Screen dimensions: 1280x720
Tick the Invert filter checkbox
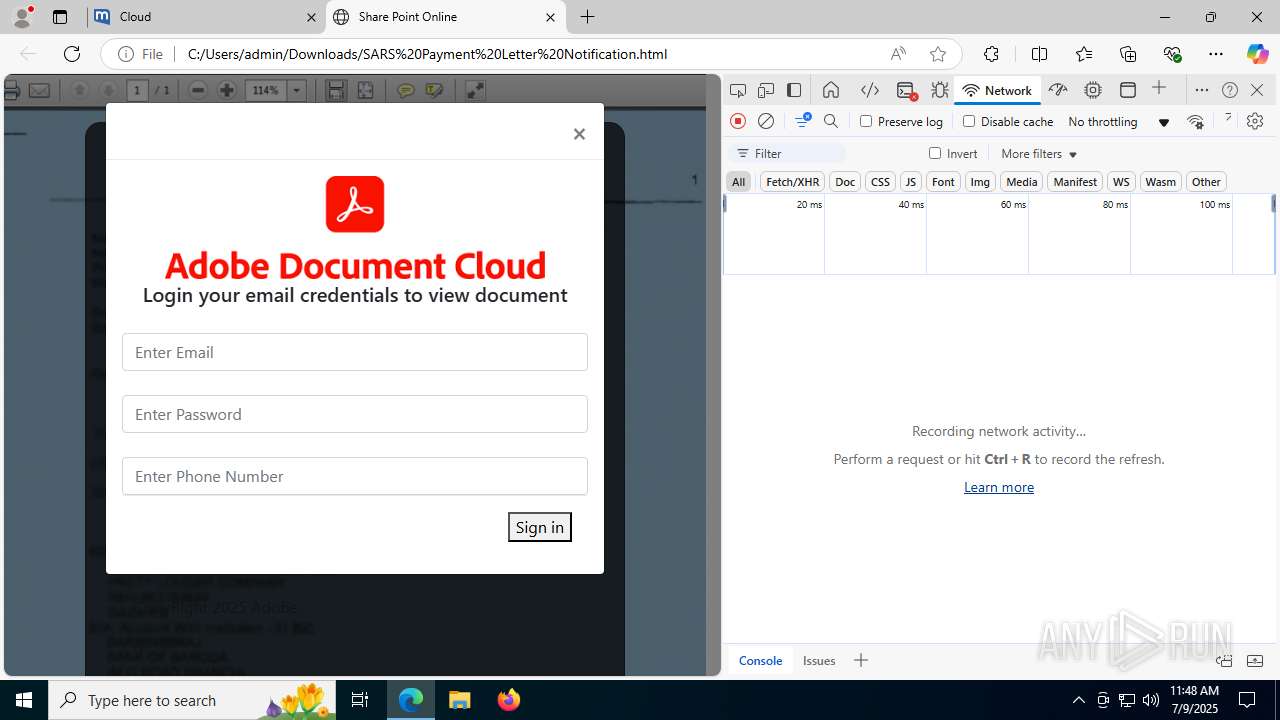pyautogui.click(x=935, y=153)
